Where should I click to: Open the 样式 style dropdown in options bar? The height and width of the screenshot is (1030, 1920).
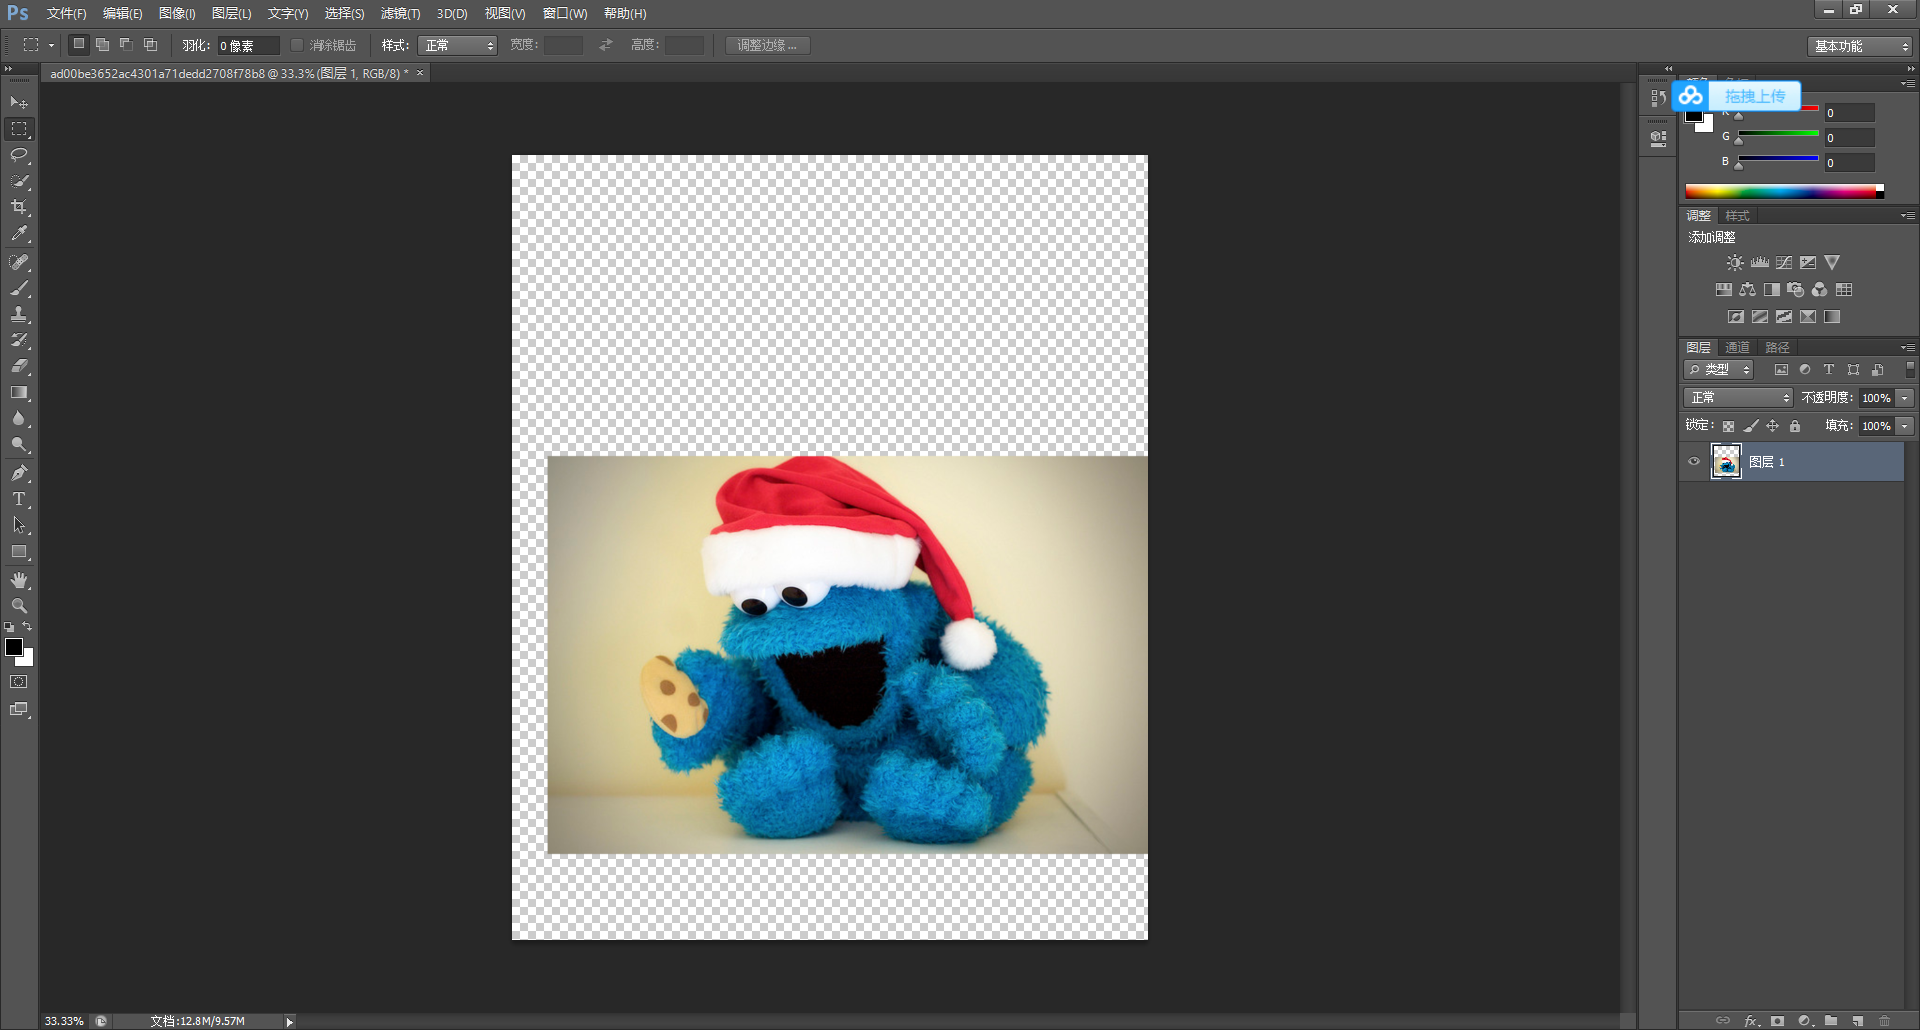pyautogui.click(x=457, y=46)
